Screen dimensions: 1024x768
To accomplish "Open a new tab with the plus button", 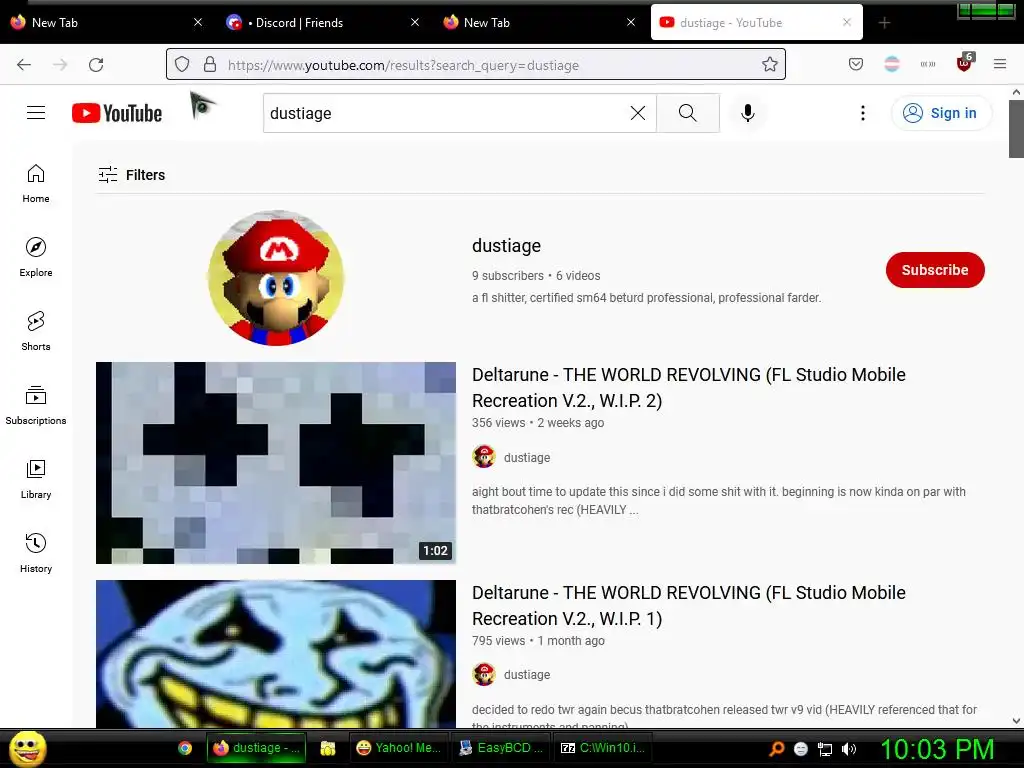I will (884, 23).
